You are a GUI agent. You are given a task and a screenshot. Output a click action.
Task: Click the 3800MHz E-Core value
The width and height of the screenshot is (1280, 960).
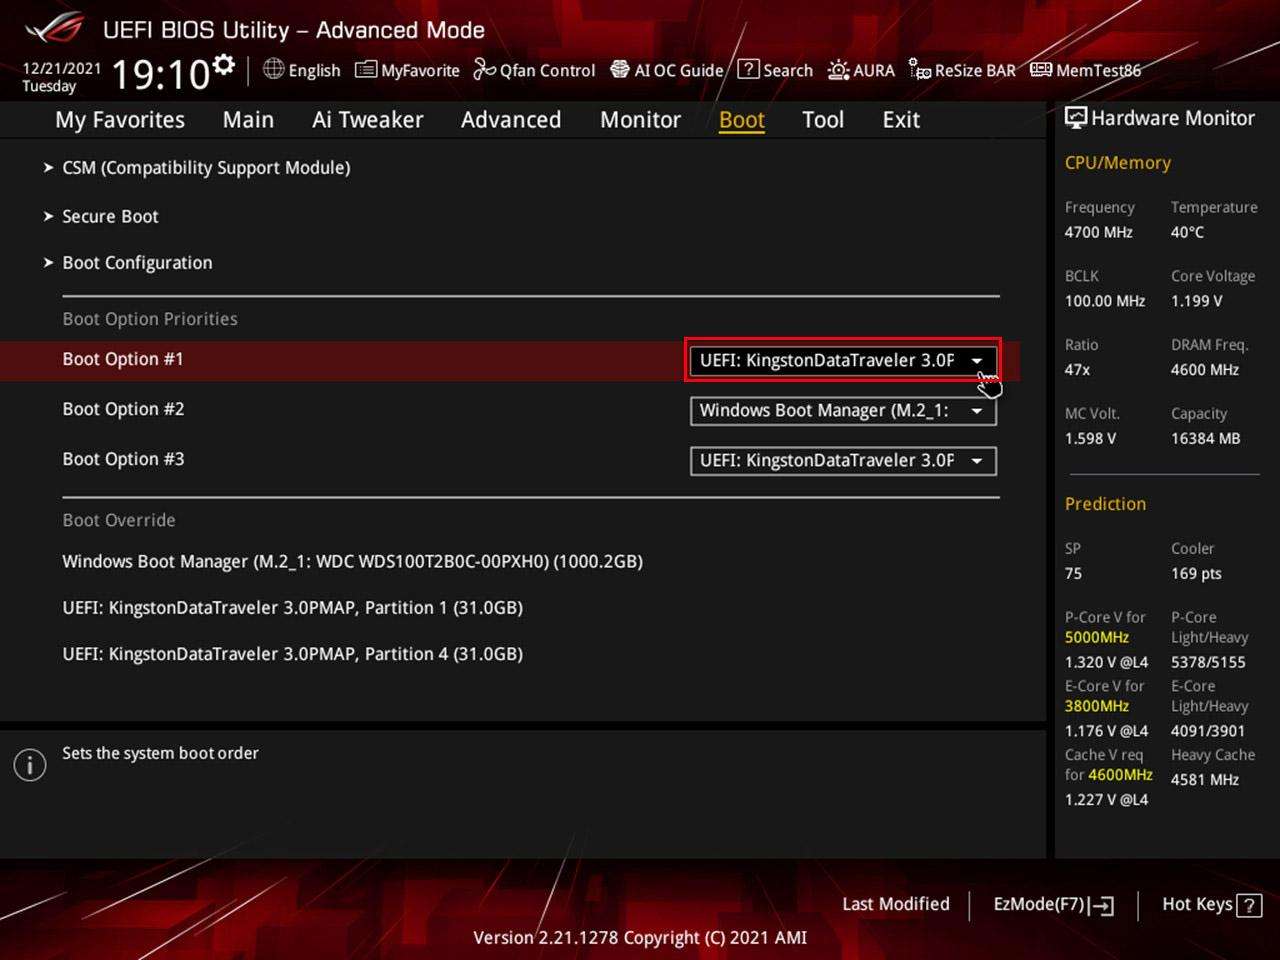tap(1096, 707)
